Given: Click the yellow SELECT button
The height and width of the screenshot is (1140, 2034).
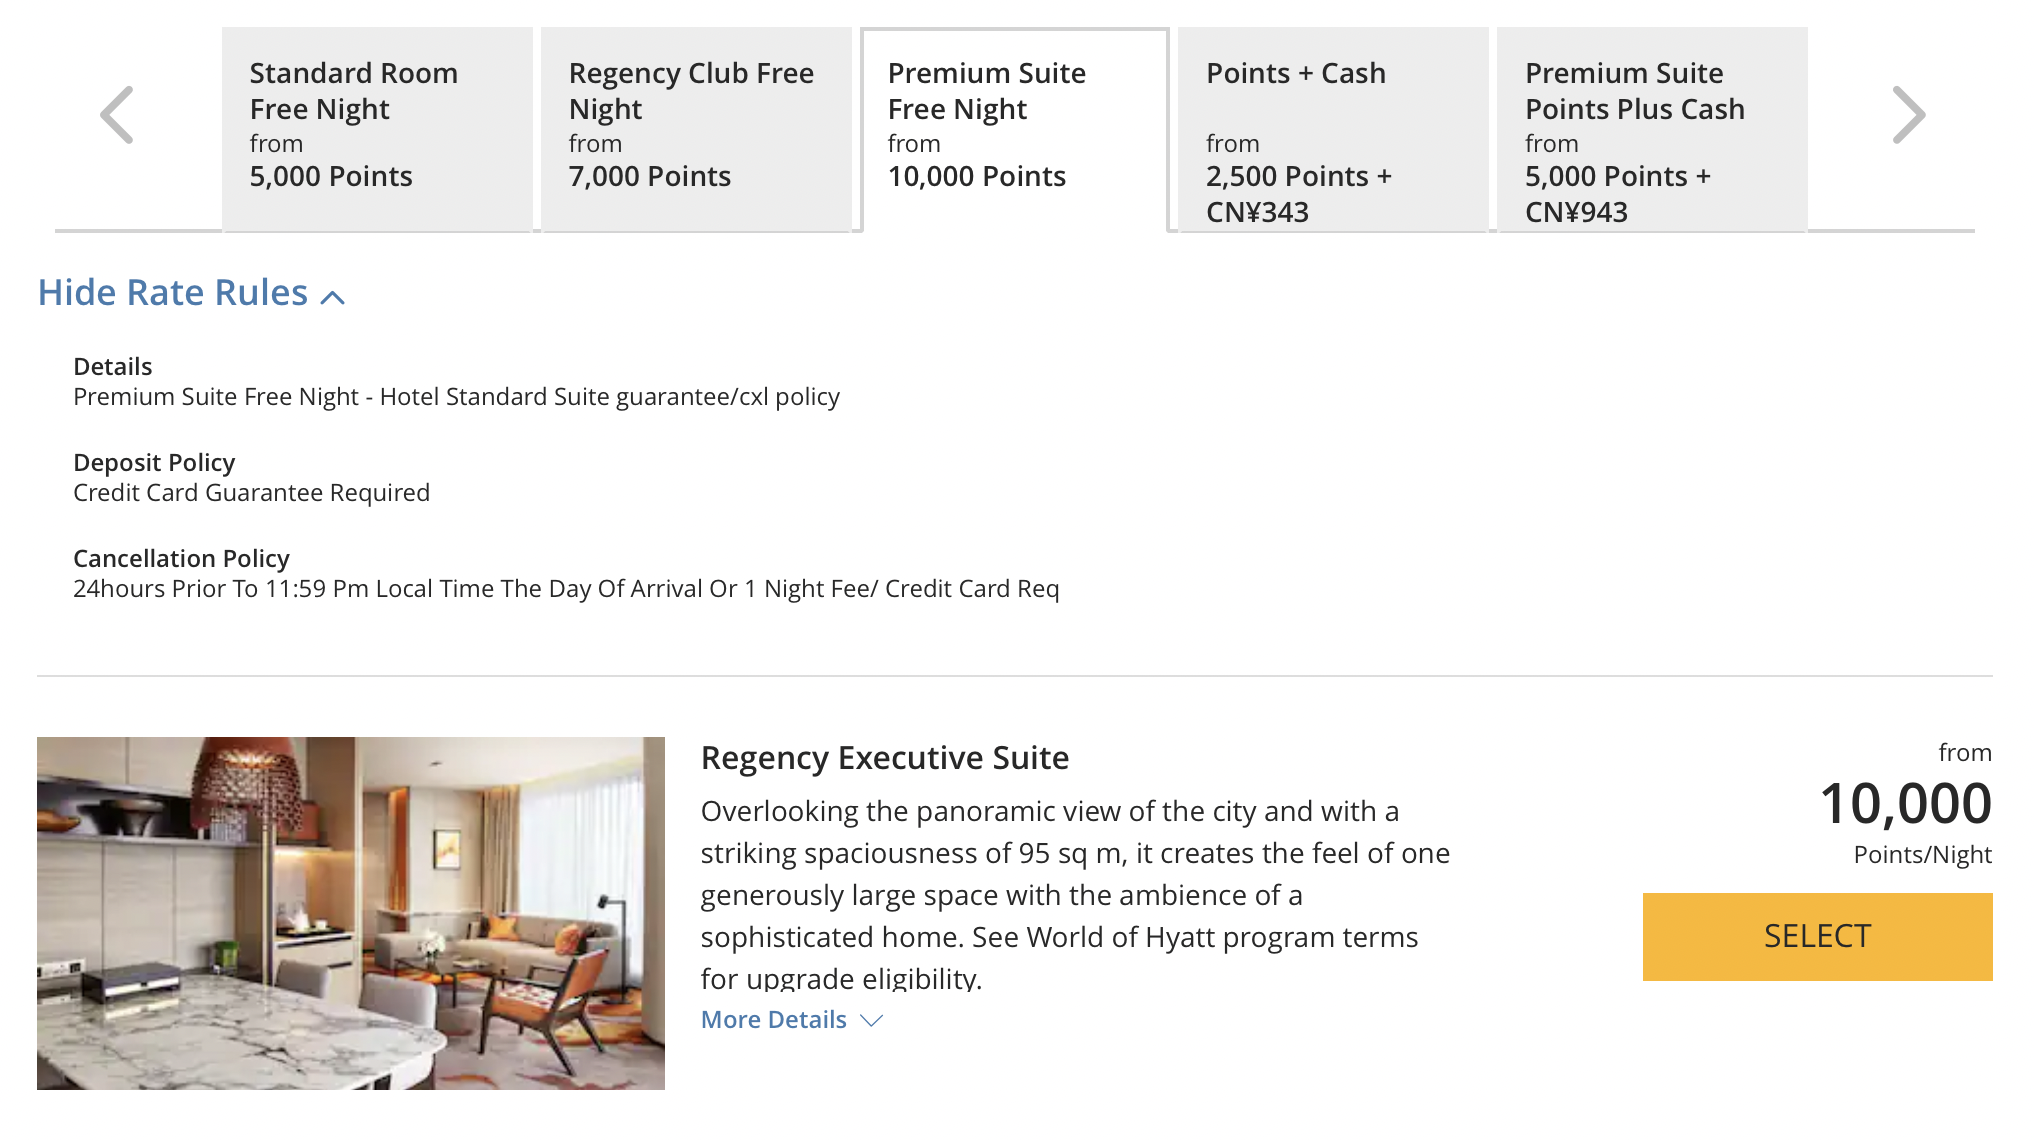Looking at the screenshot, I should coord(1817,936).
